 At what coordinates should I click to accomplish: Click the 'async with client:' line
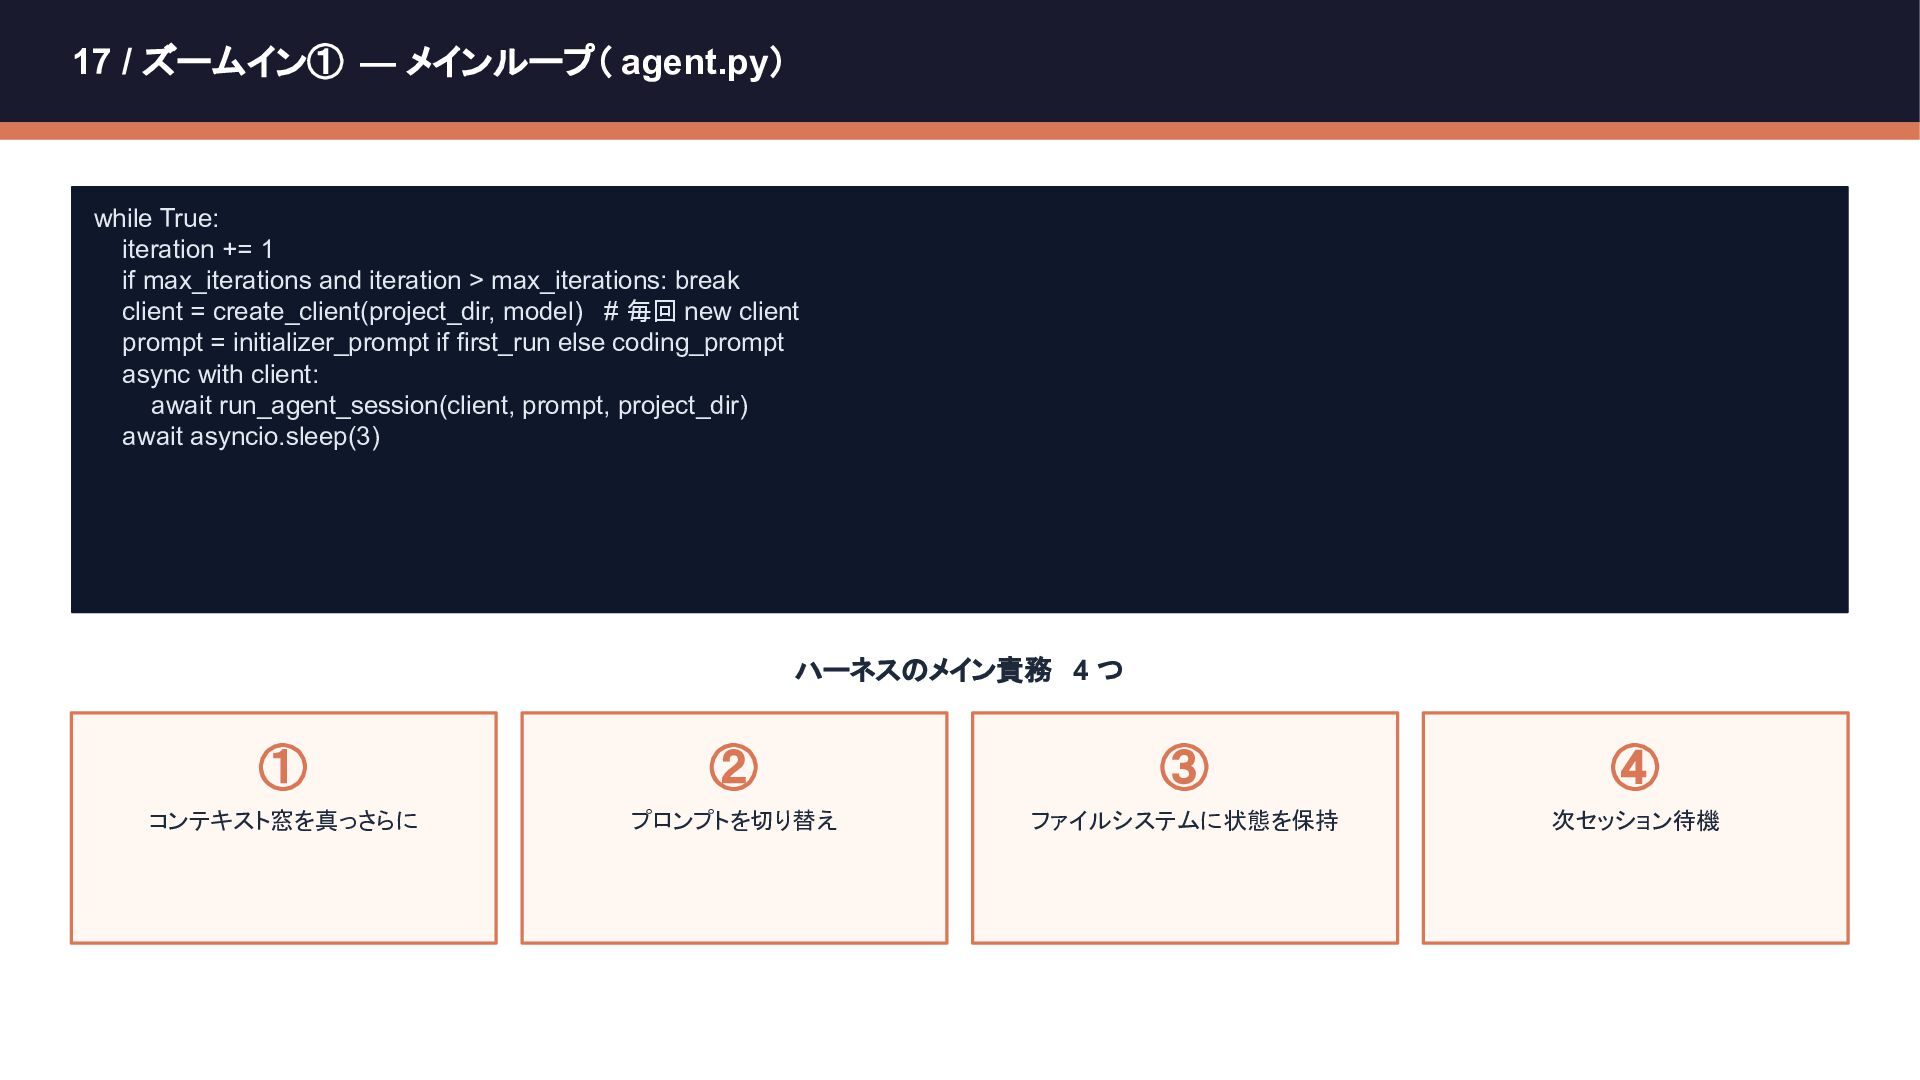220,374
